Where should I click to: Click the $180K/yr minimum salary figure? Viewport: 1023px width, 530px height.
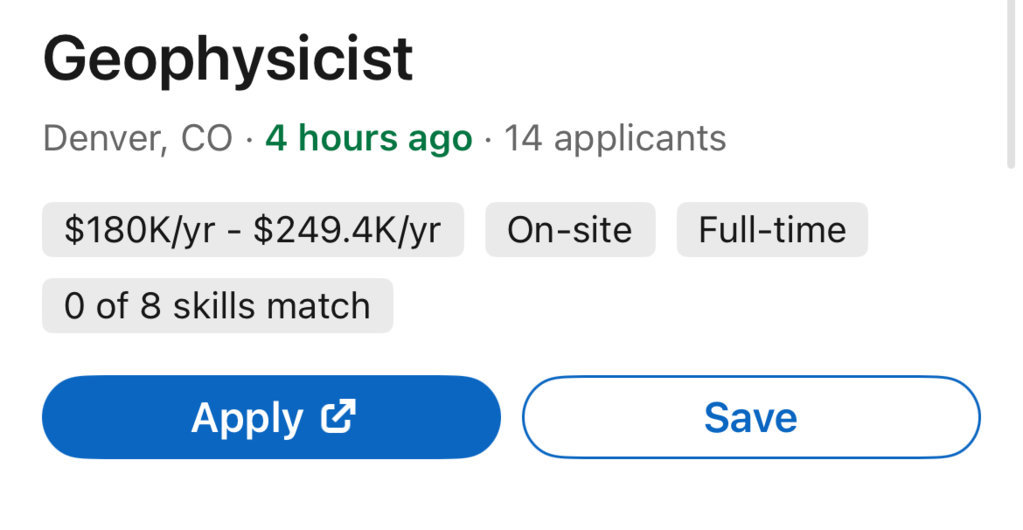[x=140, y=230]
